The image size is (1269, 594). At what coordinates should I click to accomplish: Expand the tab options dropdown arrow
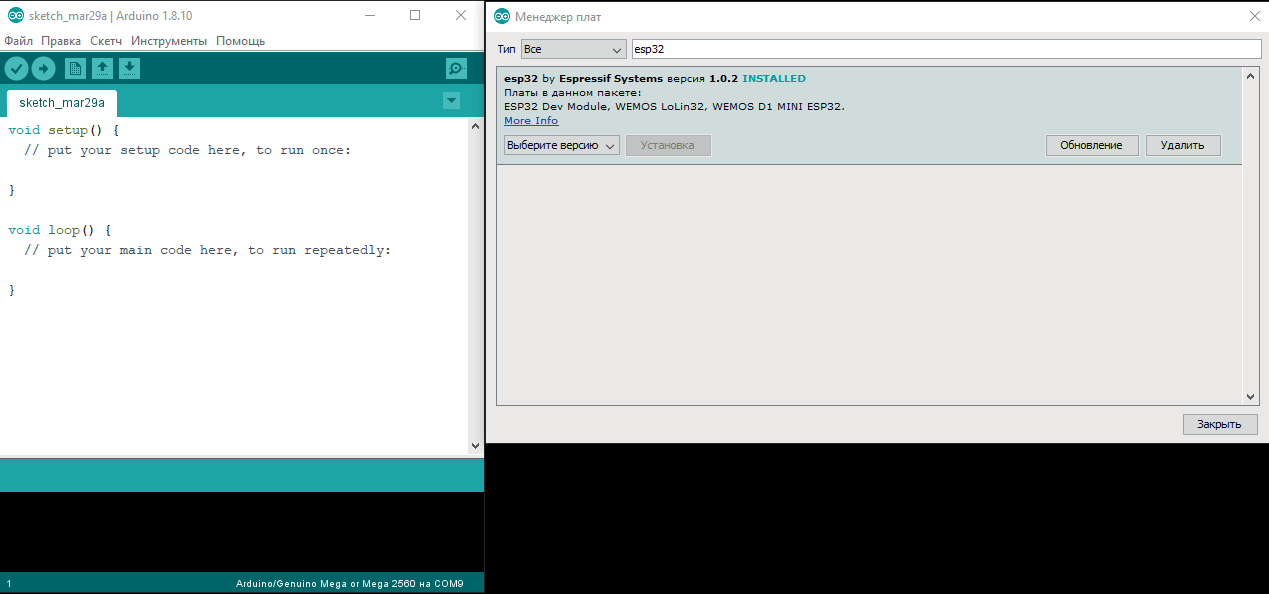pos(451,100)
